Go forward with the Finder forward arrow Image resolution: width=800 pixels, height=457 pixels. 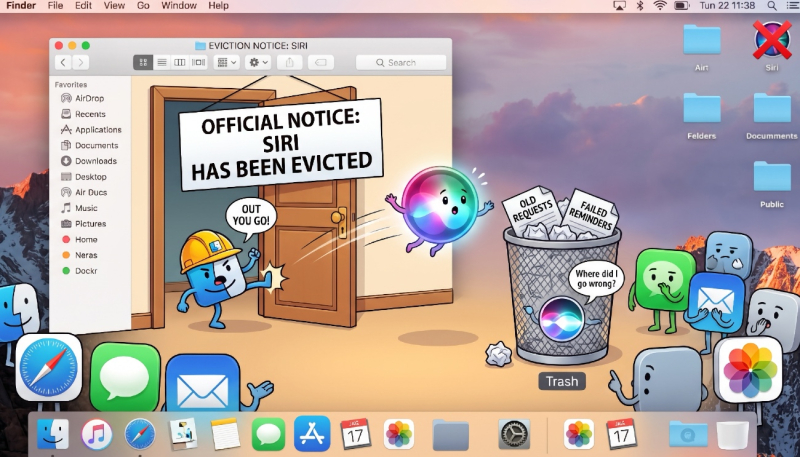pos(81,62)
